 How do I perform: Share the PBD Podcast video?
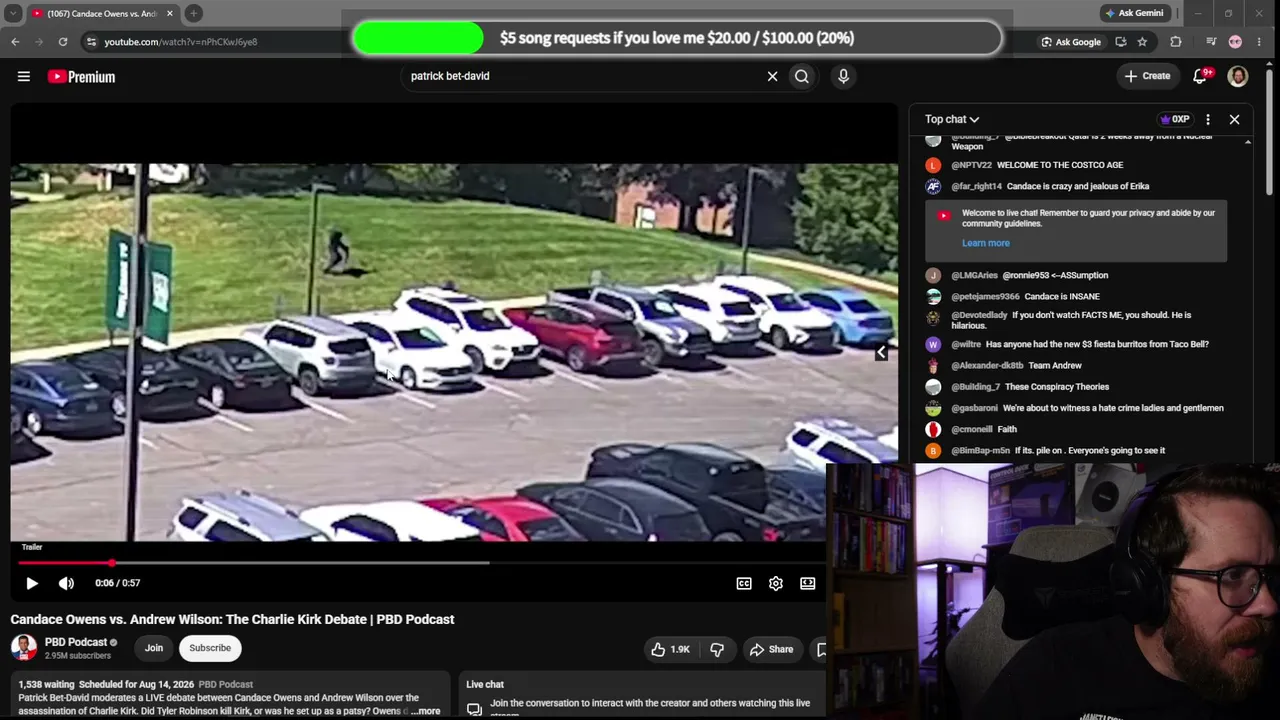[771, 650]
